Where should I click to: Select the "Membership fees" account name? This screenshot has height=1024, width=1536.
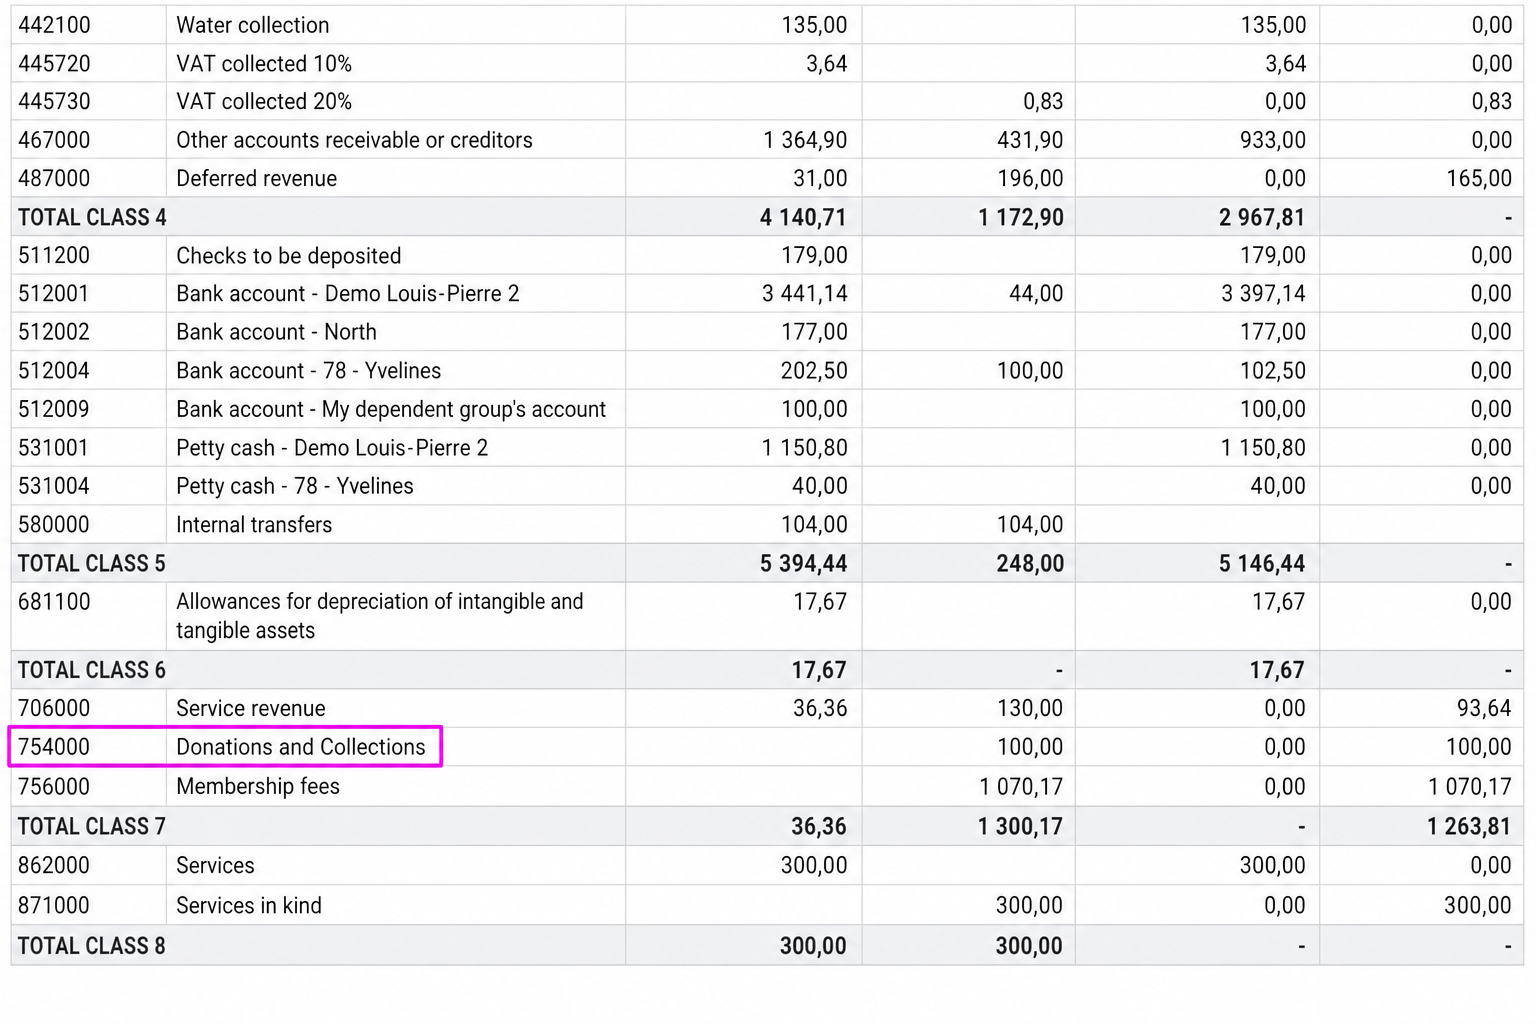pos(258,787)
